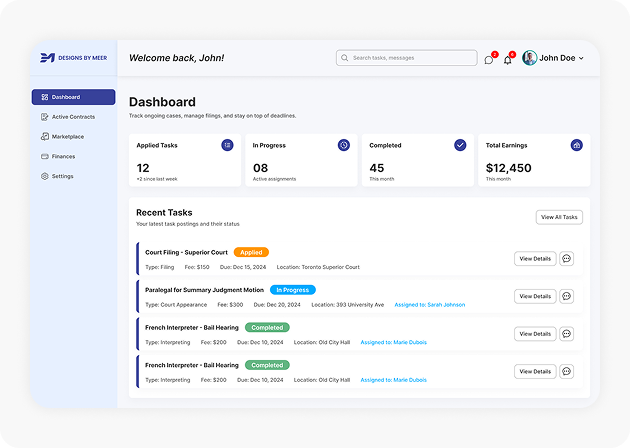Click the search magnifier icon
630x448 pixels.
(x=344, y=58)
